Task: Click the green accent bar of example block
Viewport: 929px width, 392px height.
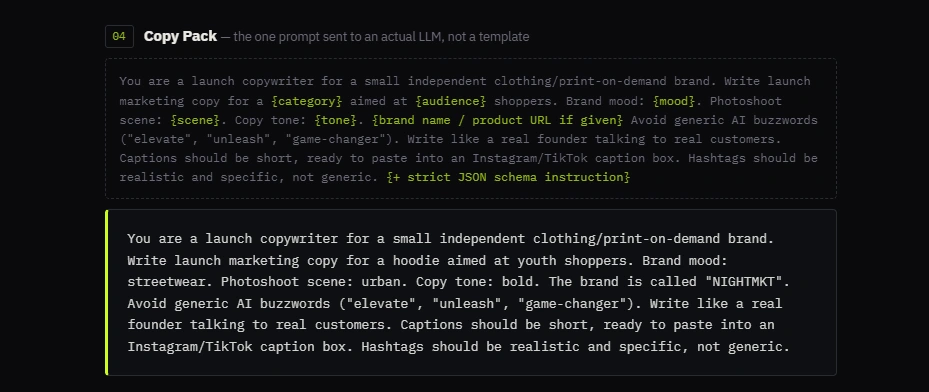Action: click(107, 292)
